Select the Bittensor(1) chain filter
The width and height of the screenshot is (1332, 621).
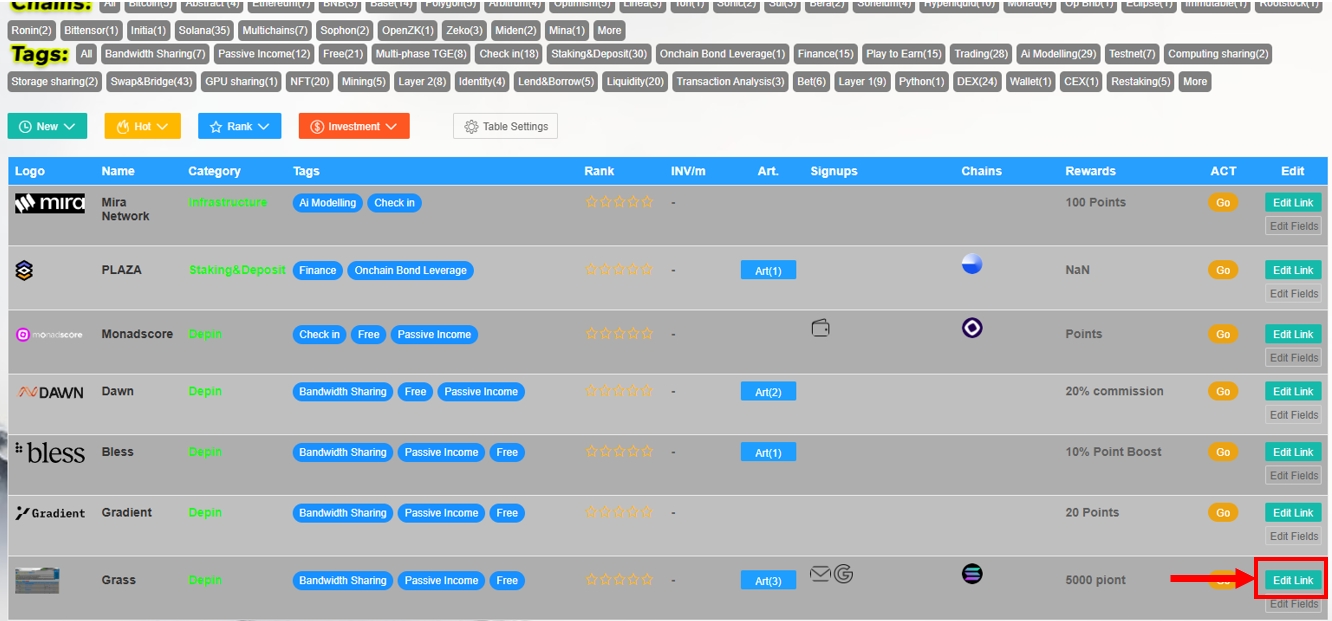point(92,30)
